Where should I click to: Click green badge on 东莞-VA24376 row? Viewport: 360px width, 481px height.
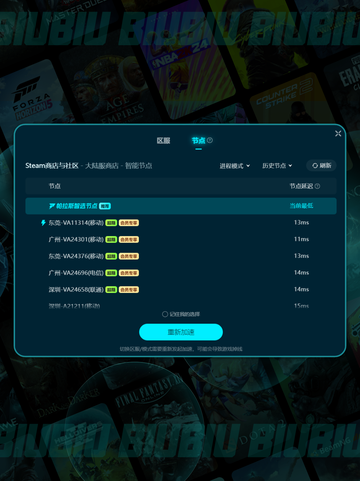tap(111, 256)
